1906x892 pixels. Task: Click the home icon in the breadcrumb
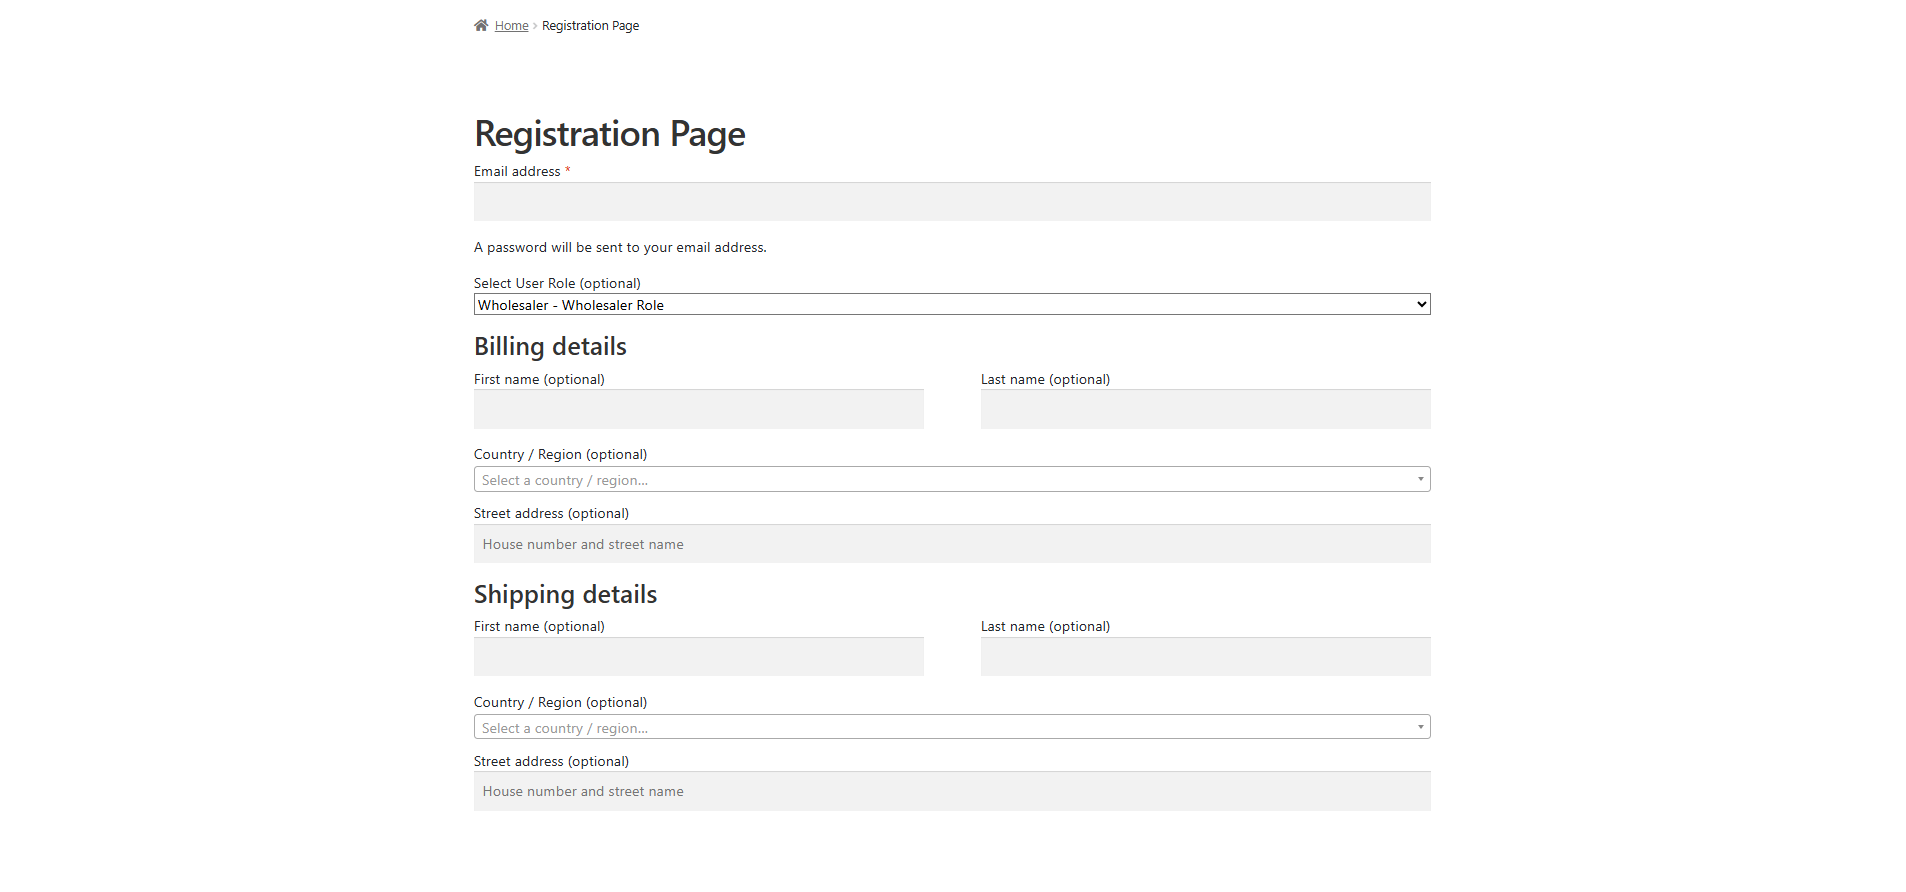481,25
